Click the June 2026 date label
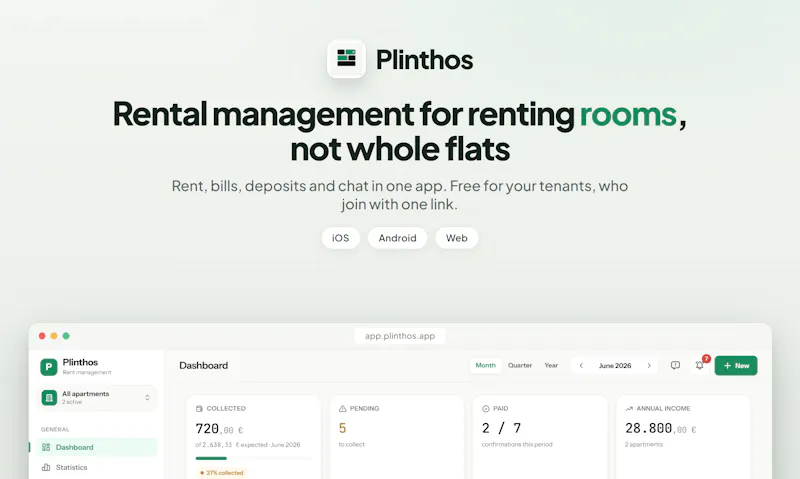 615,365
